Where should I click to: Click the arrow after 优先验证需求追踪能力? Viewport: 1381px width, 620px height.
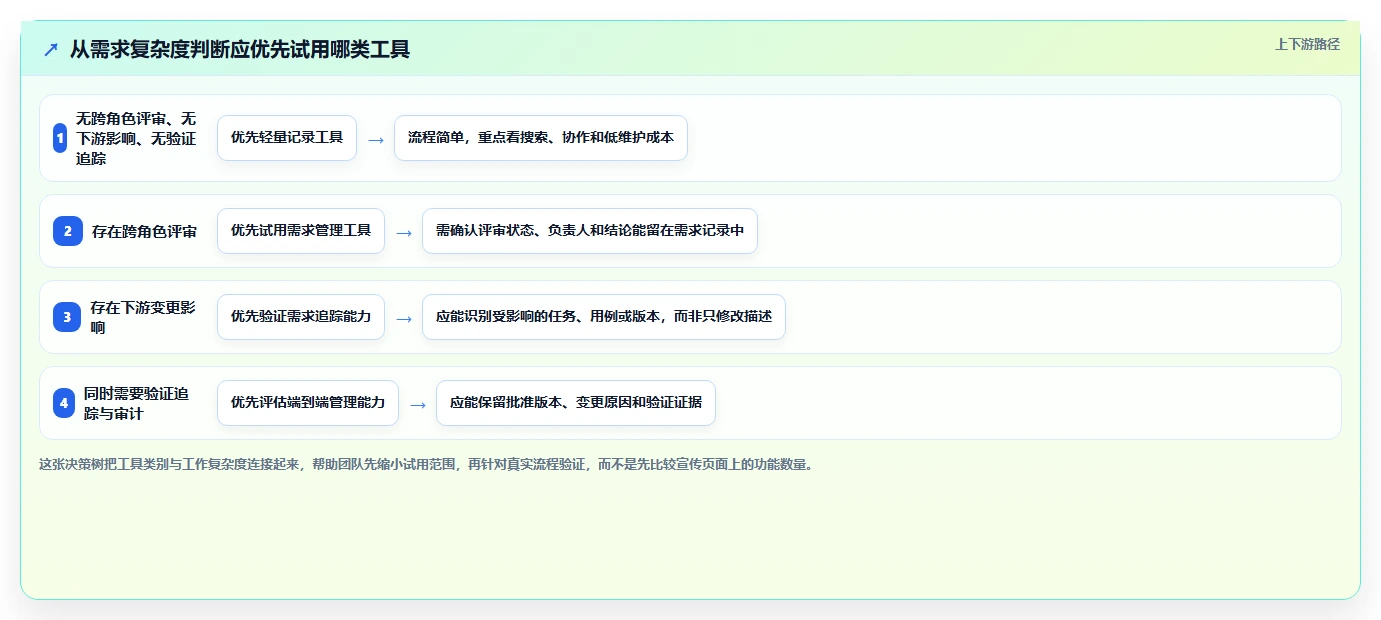(x=404, y=319)
